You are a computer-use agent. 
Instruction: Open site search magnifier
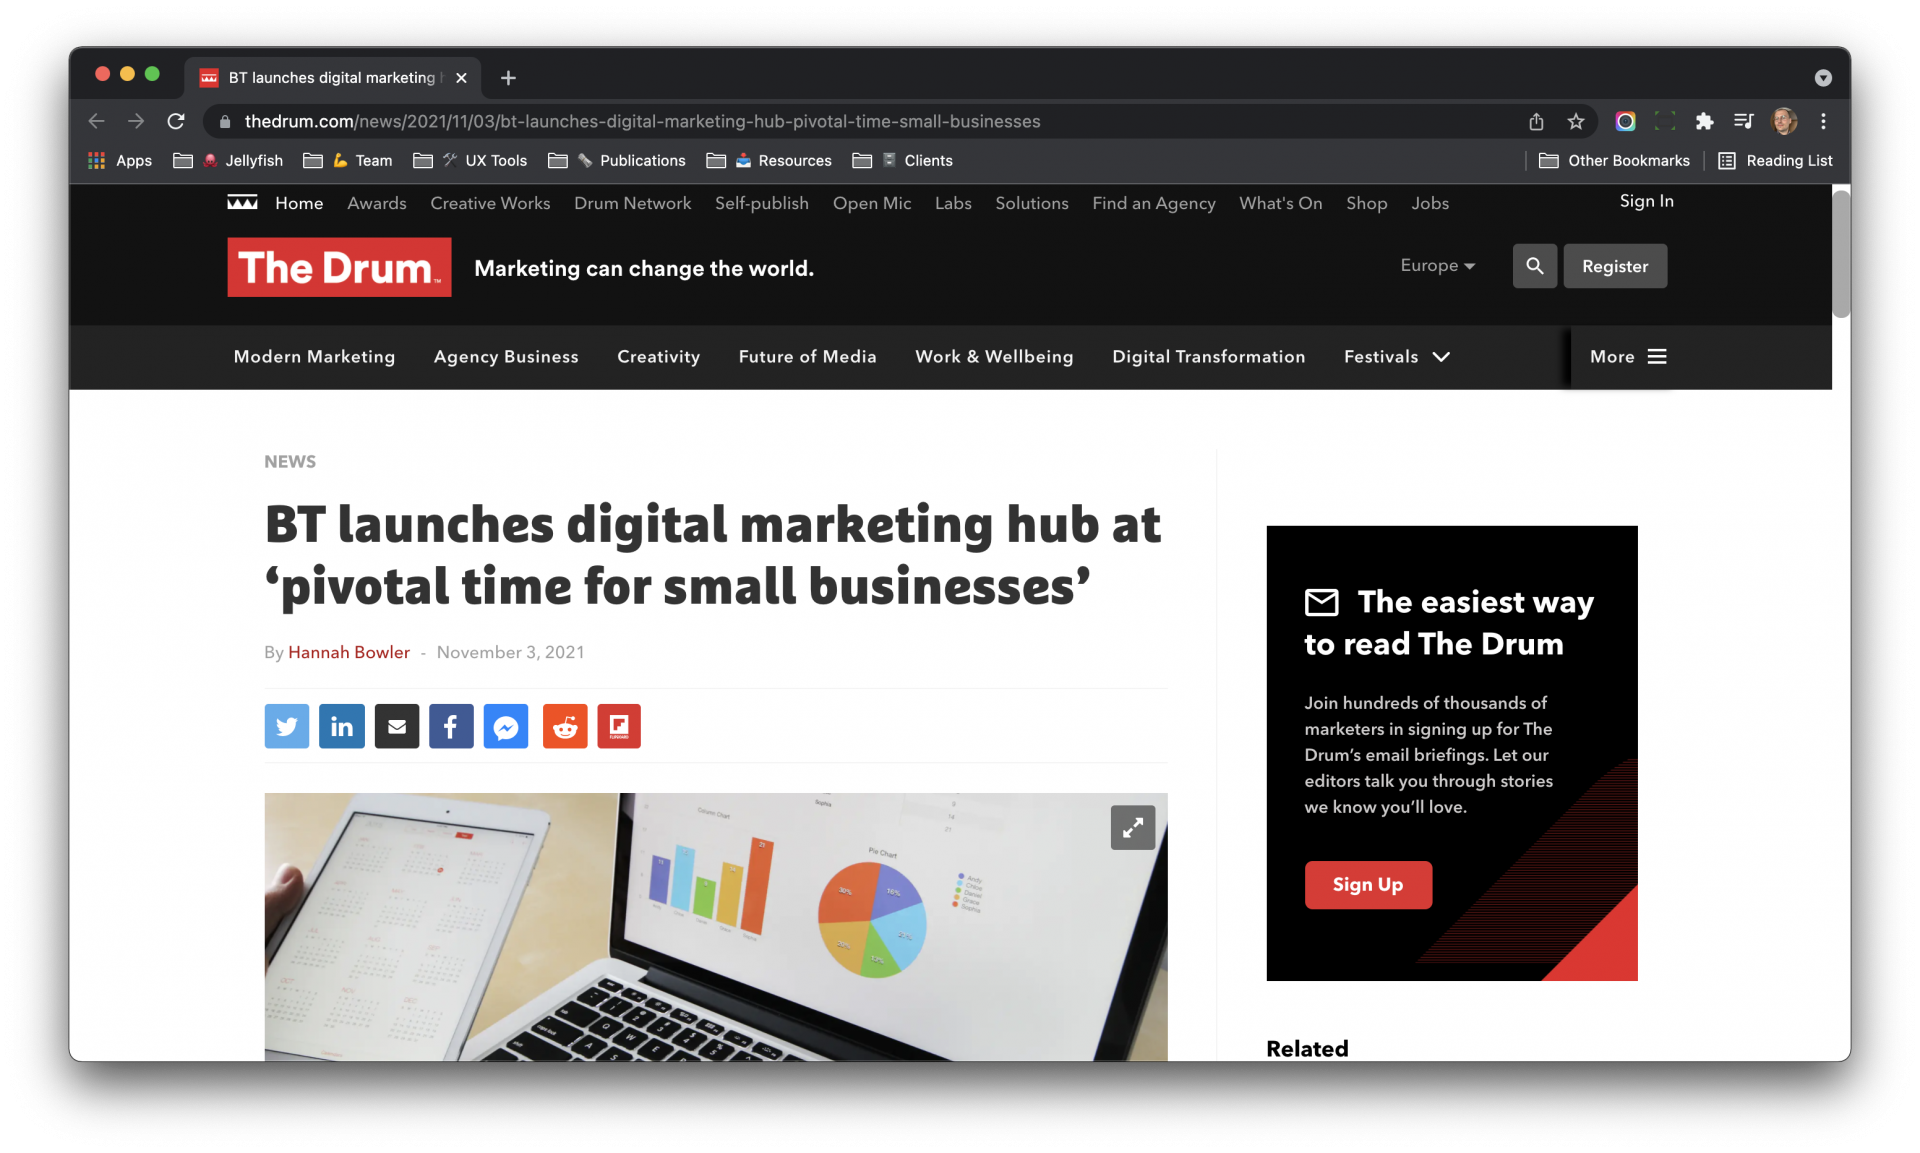point(1535,266)
